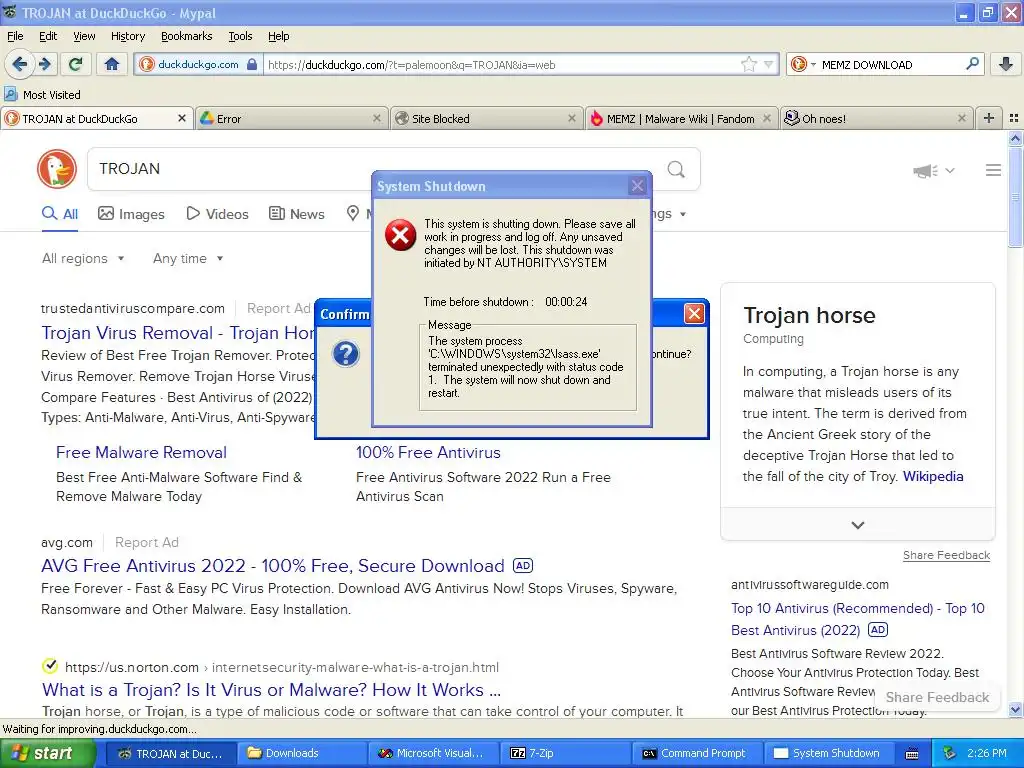Switch to System Shutdown taskbar window
The width and height of the screenshot is (1024, 768).
[828, 754]
